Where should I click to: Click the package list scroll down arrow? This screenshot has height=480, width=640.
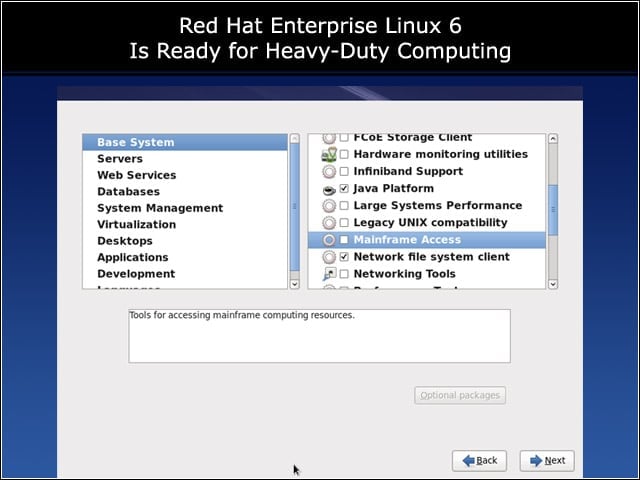(553, 284)
